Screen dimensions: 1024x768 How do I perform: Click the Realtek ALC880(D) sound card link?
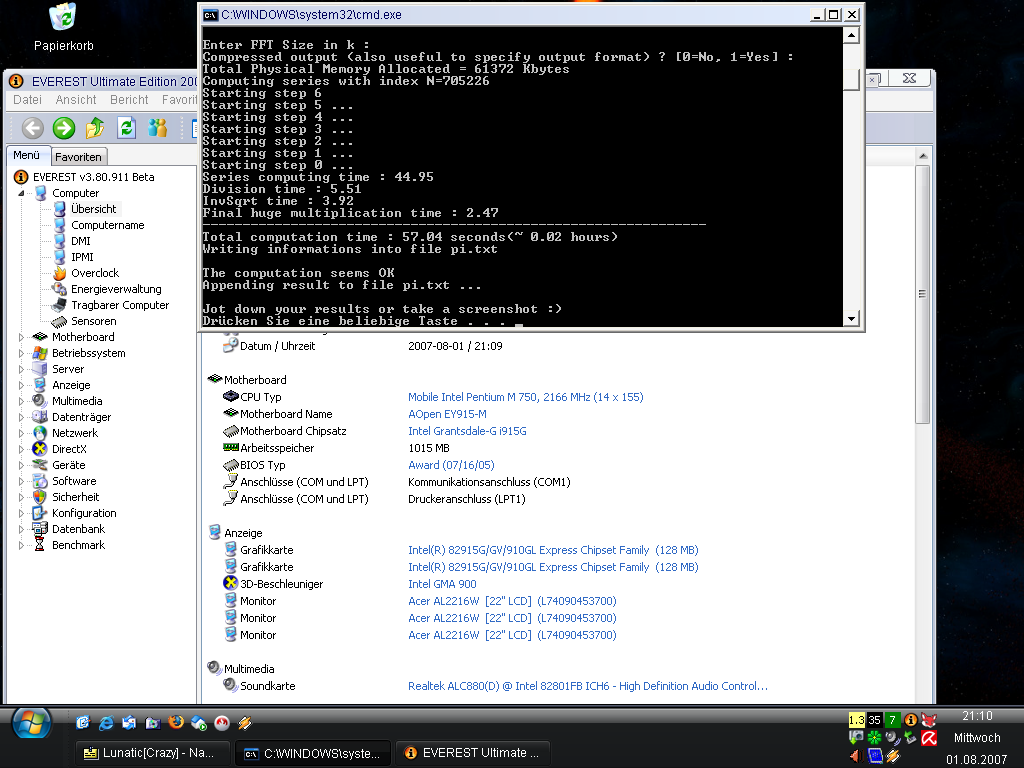tap(588, 686)
